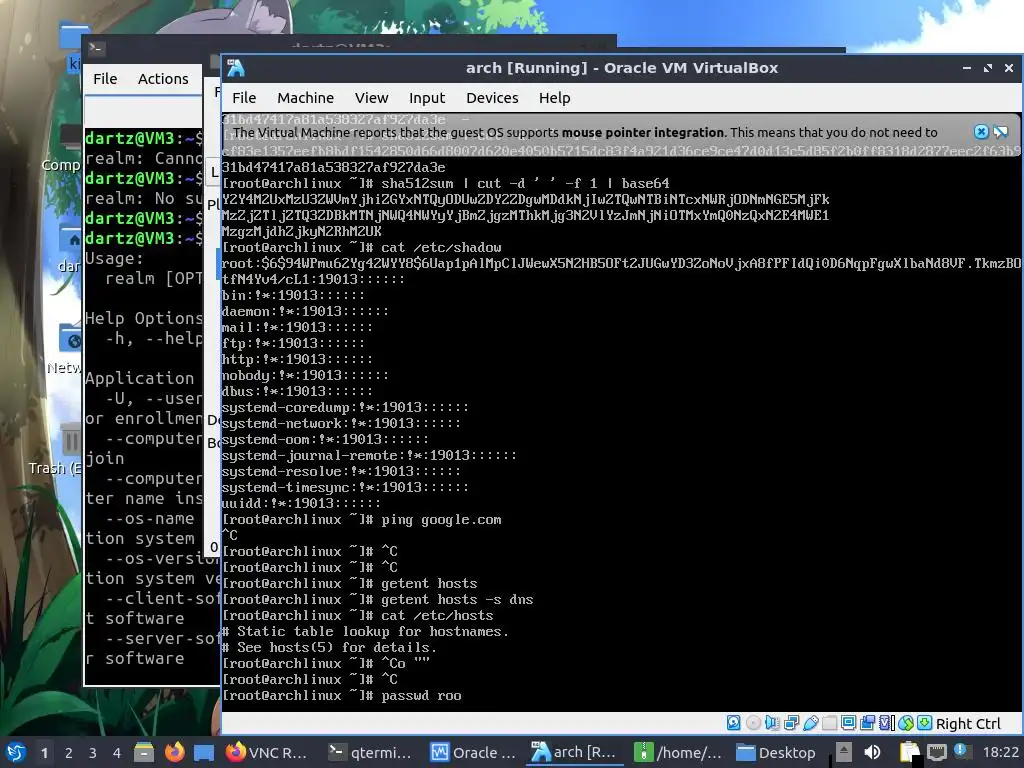
Task: Open Actions menu in qterminal window
Action: pyautogui.click(x=163, y=79)
